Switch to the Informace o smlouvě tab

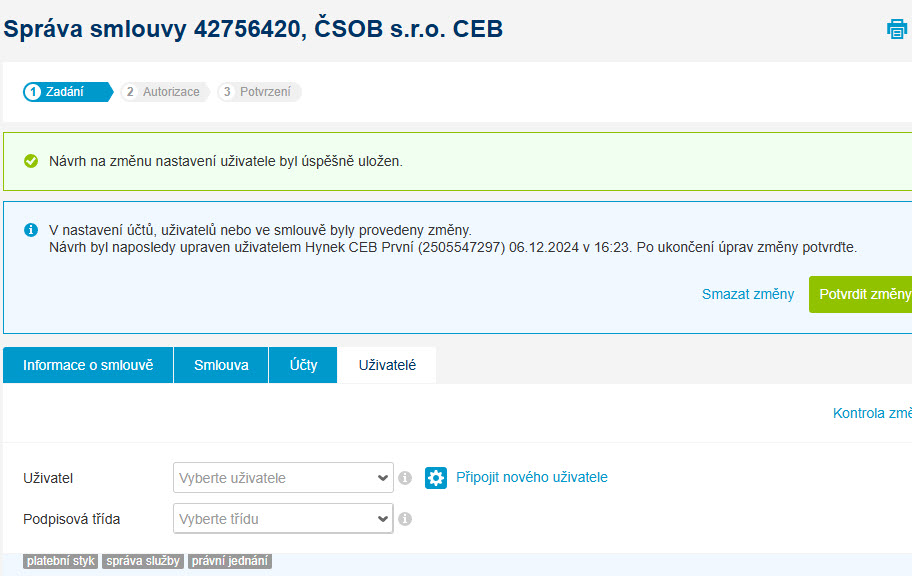click(x=88, y=365)
